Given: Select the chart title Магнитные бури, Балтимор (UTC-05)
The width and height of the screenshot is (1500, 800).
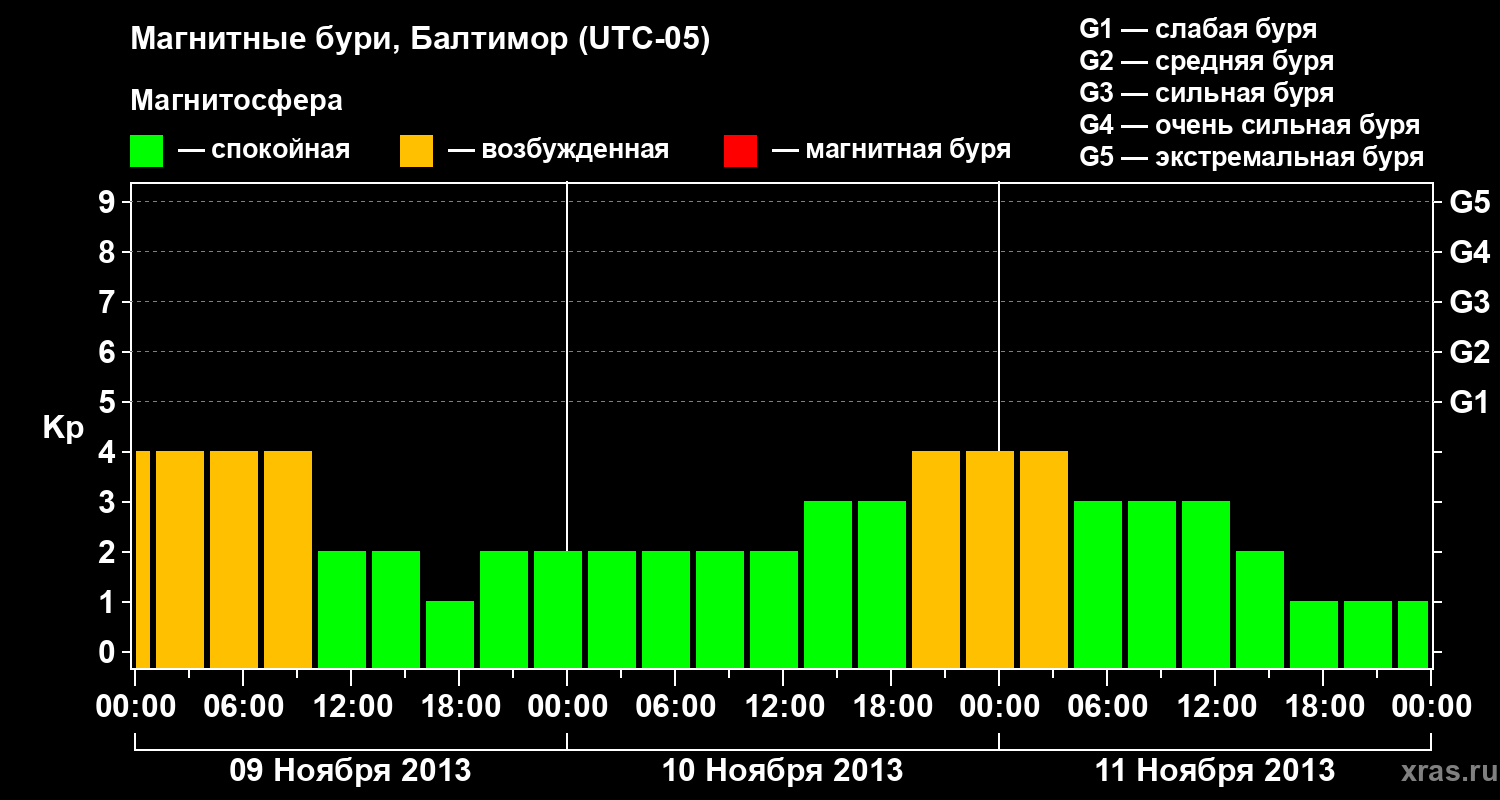Looking at the screenshot, I should (420, 40).
